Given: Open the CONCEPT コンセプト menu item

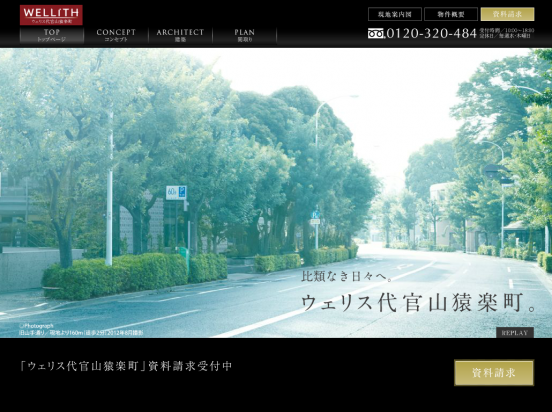Looking at the screenshot, I should 116,35.
